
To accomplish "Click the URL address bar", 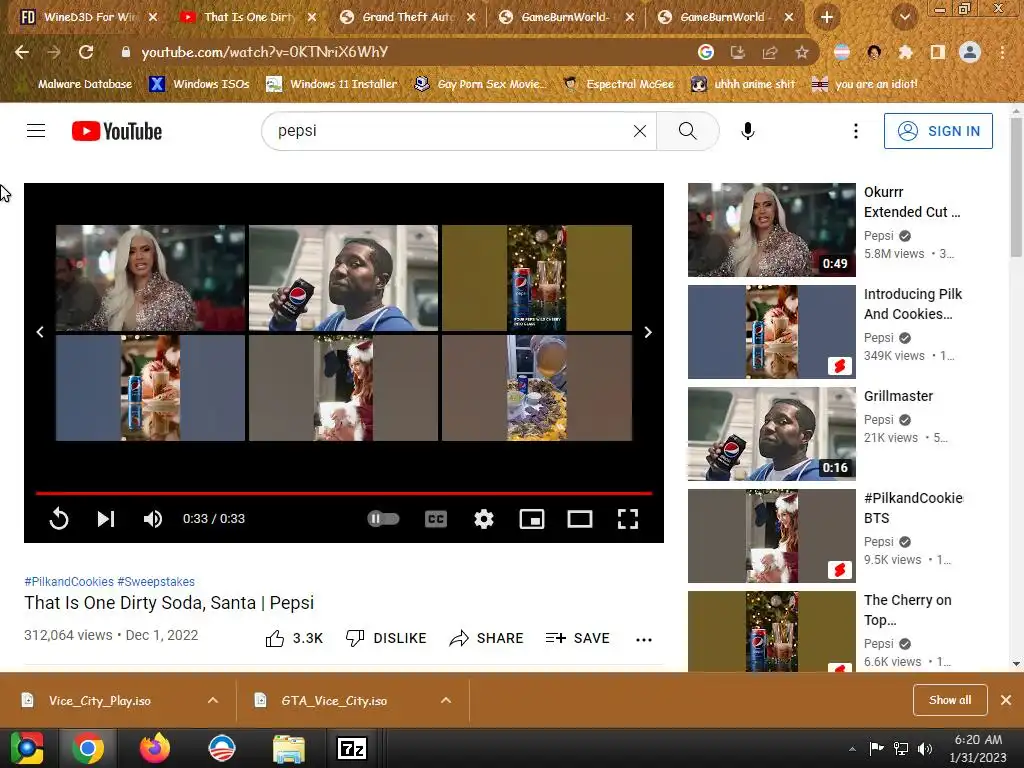I will tap(405, 52).
